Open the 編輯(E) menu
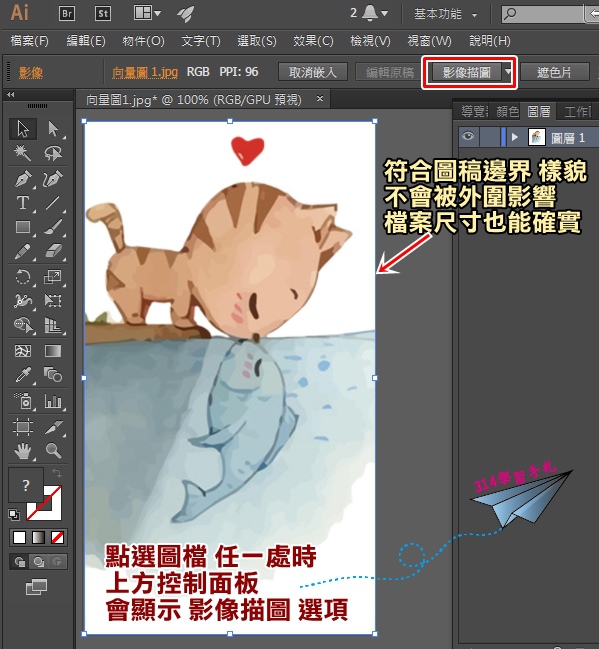This screenshot has width=599, height=649. tap(86, 41)
